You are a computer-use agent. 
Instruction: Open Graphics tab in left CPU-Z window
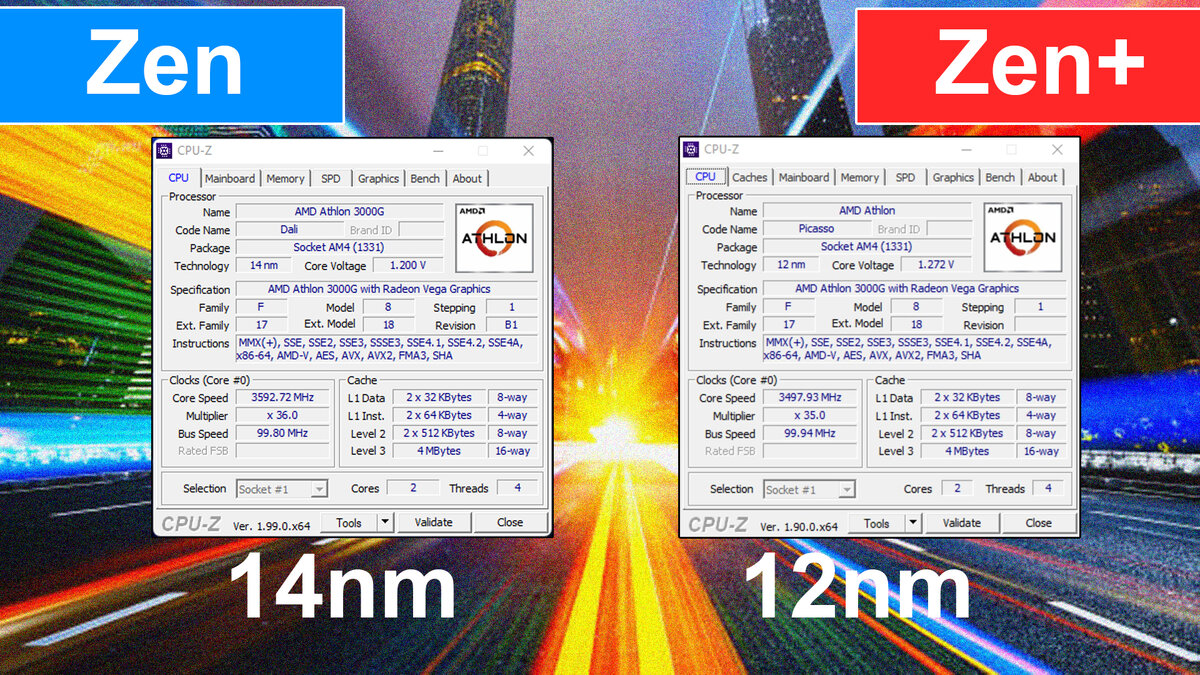click(379, 179)
